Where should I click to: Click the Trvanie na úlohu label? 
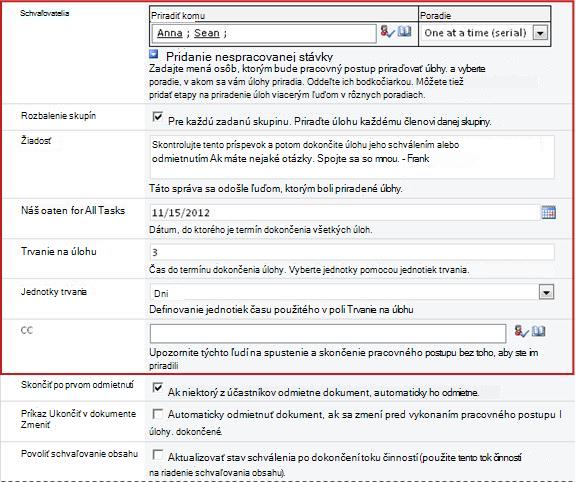pyautogui.click(x=59, y=251)
